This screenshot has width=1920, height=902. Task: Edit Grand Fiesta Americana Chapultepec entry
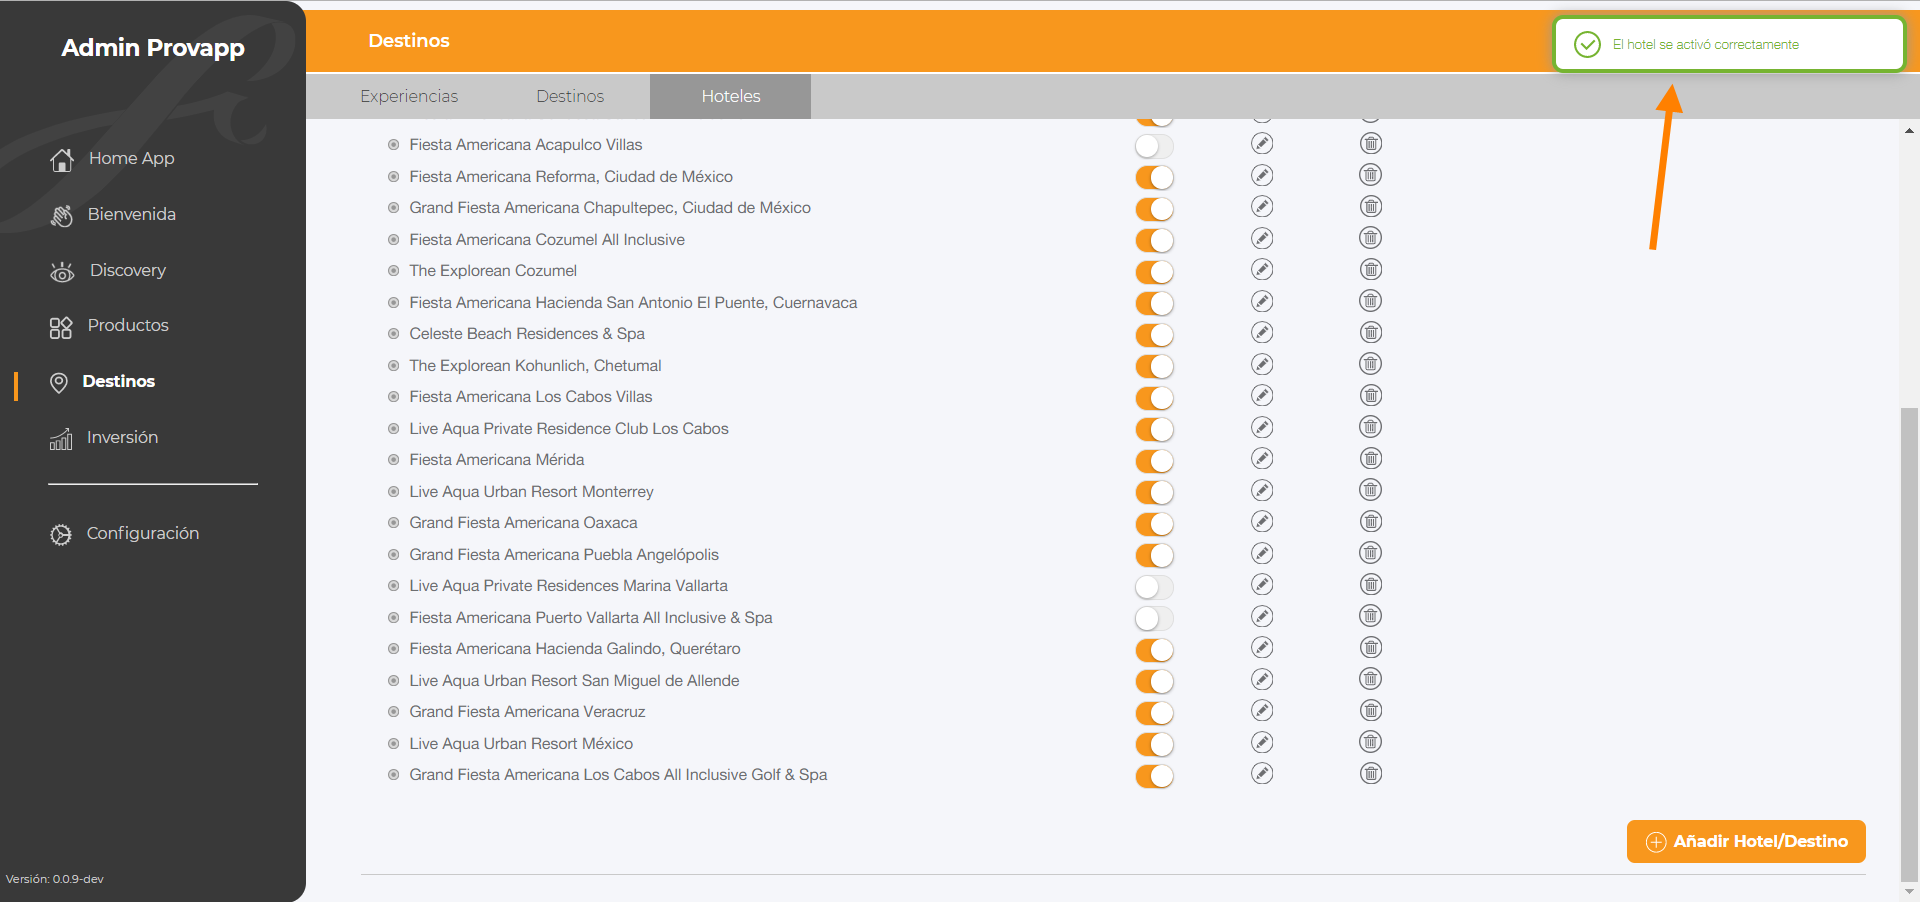(1262, 207)
